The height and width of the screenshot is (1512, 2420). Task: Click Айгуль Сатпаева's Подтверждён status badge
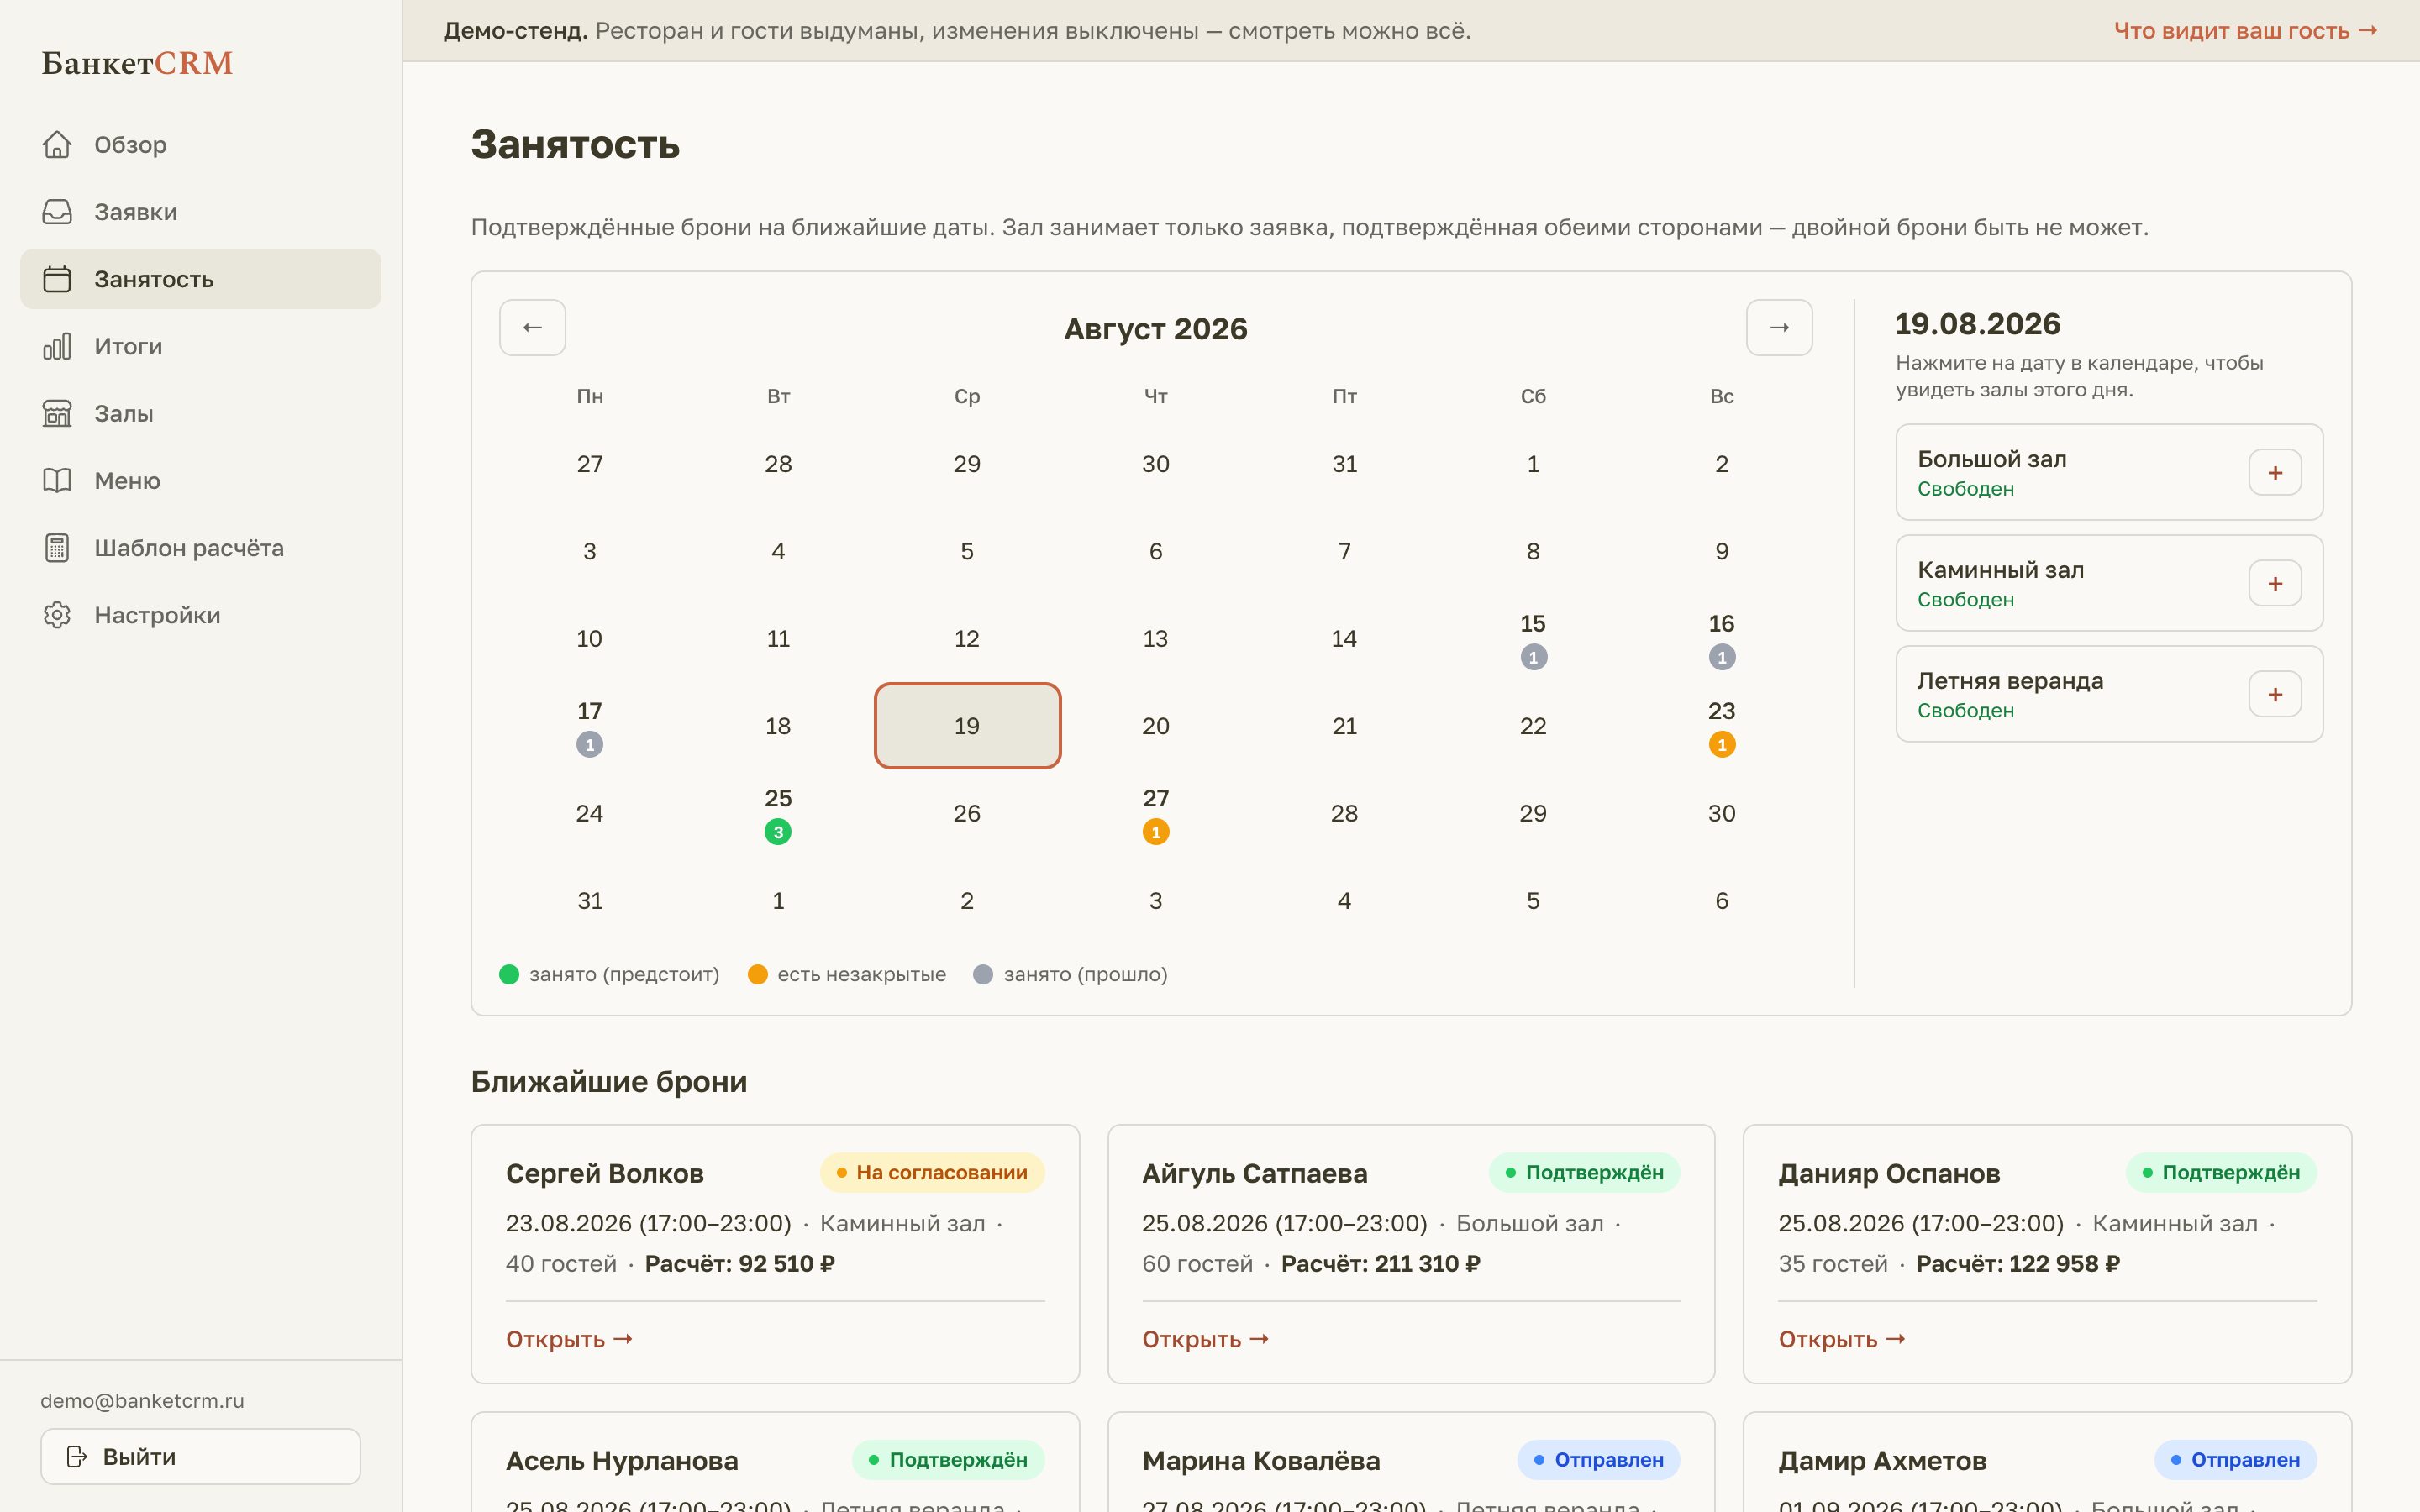click(x=1584, y=1173)
